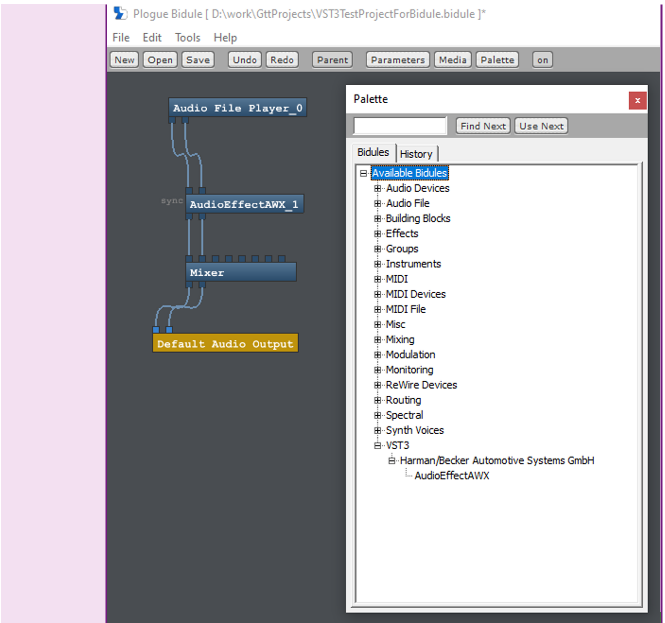Screen dimensions: 665x623
Task: Toggle the audio engine 'on' button
Action: tap(542, 60)
